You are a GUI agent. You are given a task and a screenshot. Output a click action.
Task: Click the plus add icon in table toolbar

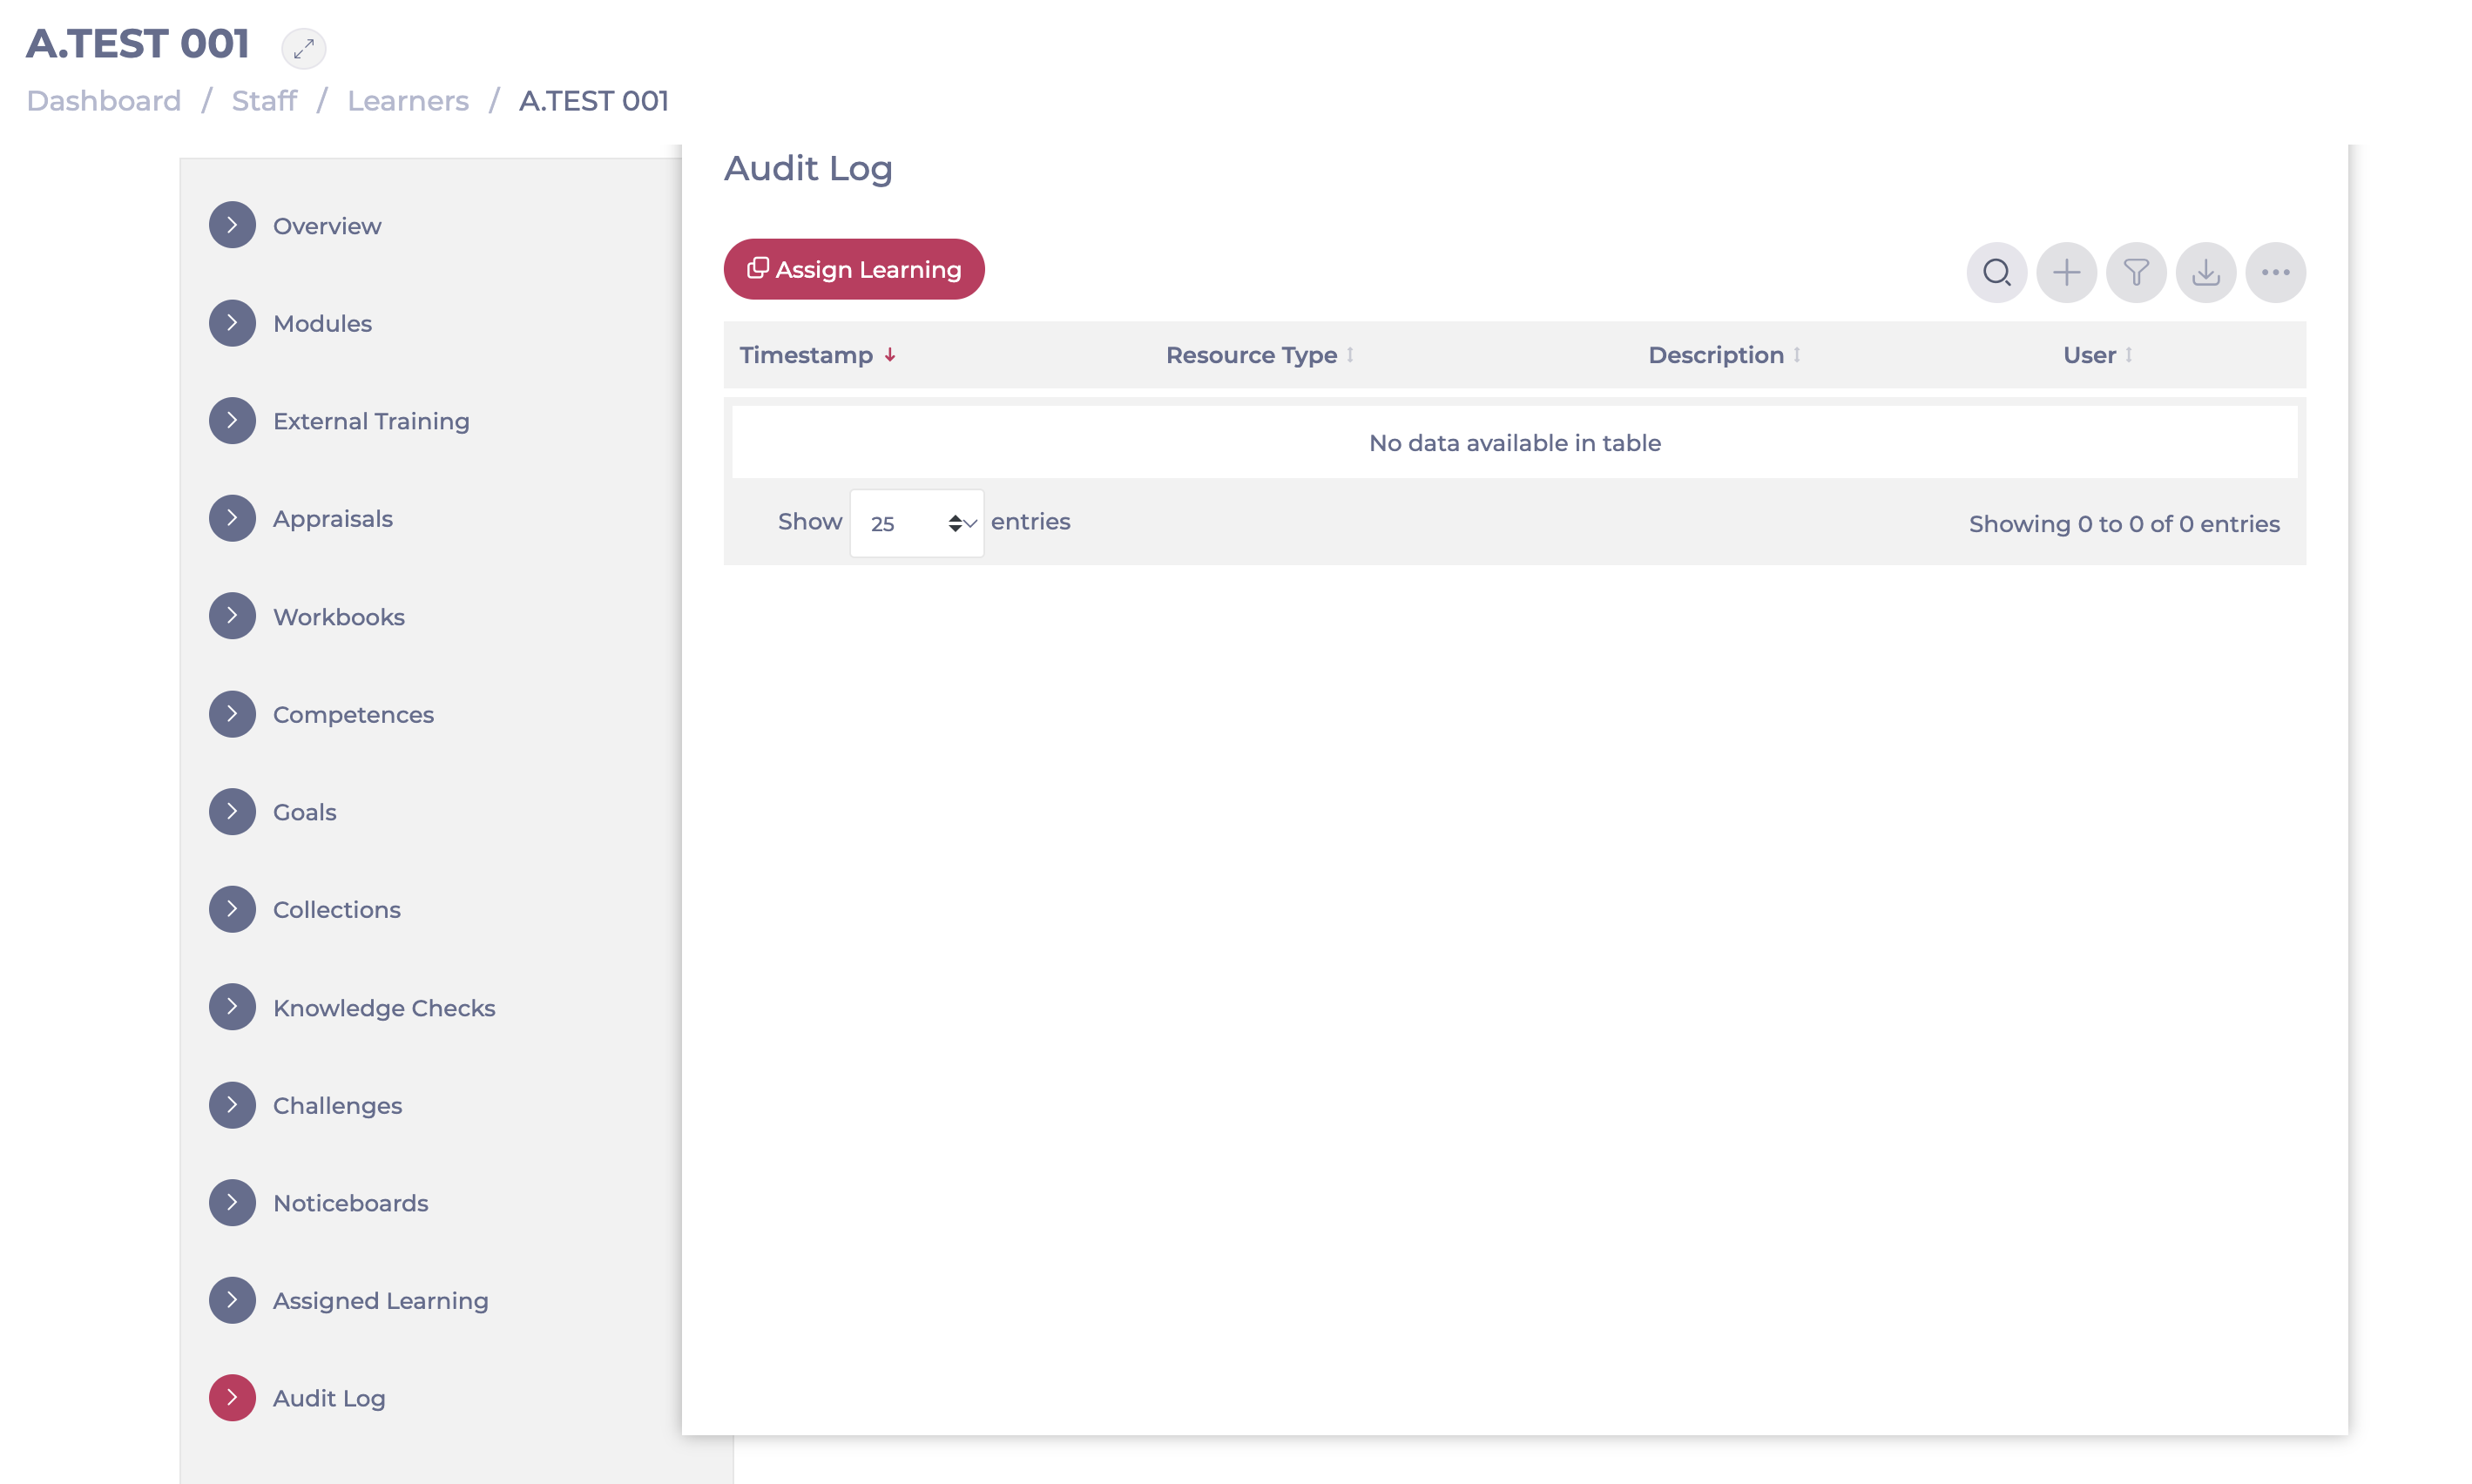click(x=2066, y=272)
